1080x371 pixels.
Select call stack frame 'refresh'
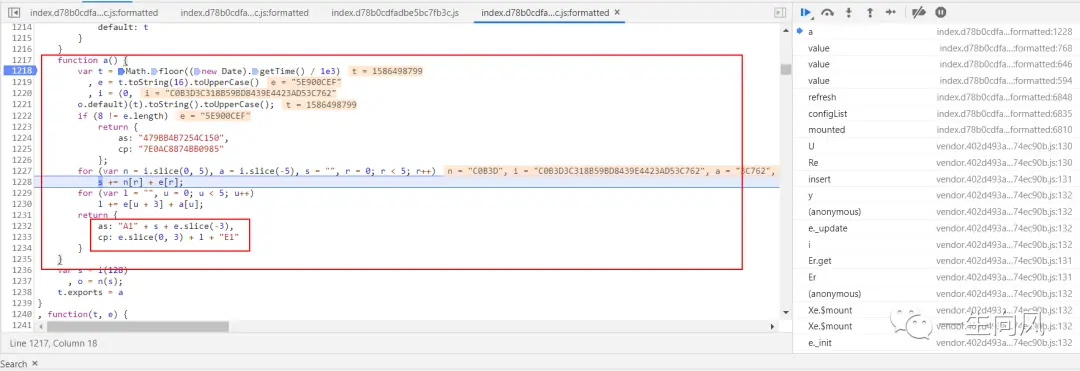[x=937, y=97]
